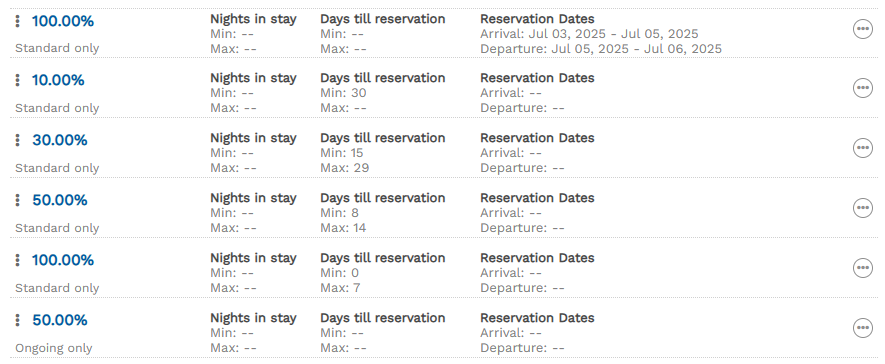The width and height of the screenshot is (885, 364).
Task: Click the Arrival Jul 03, 2025 date range
Action: [x=589, y=34]
